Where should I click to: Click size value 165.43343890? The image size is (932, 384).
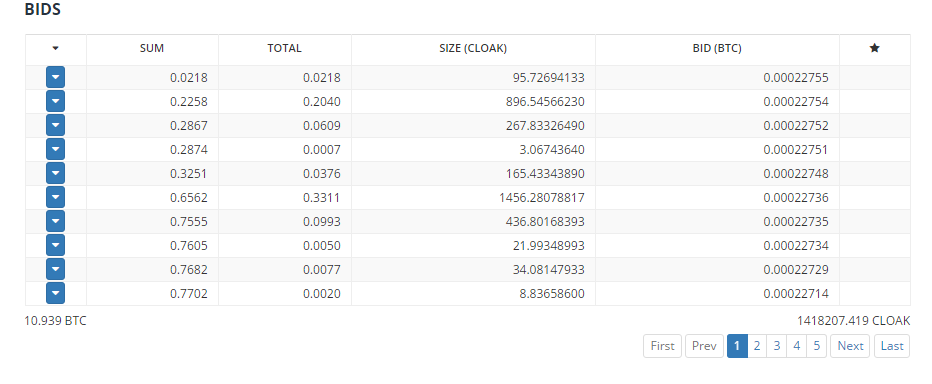[x=546, y=174]
